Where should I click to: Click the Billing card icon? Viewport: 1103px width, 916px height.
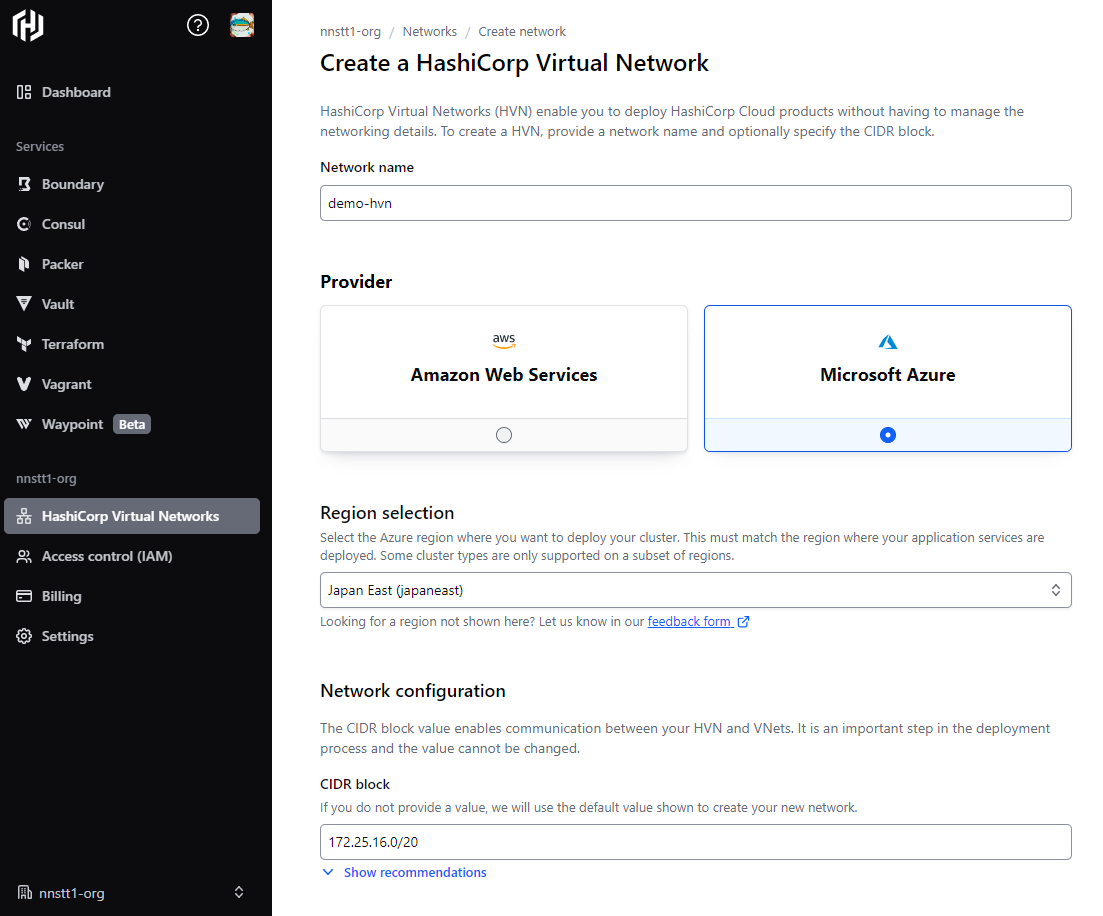[x=24, y=597]
